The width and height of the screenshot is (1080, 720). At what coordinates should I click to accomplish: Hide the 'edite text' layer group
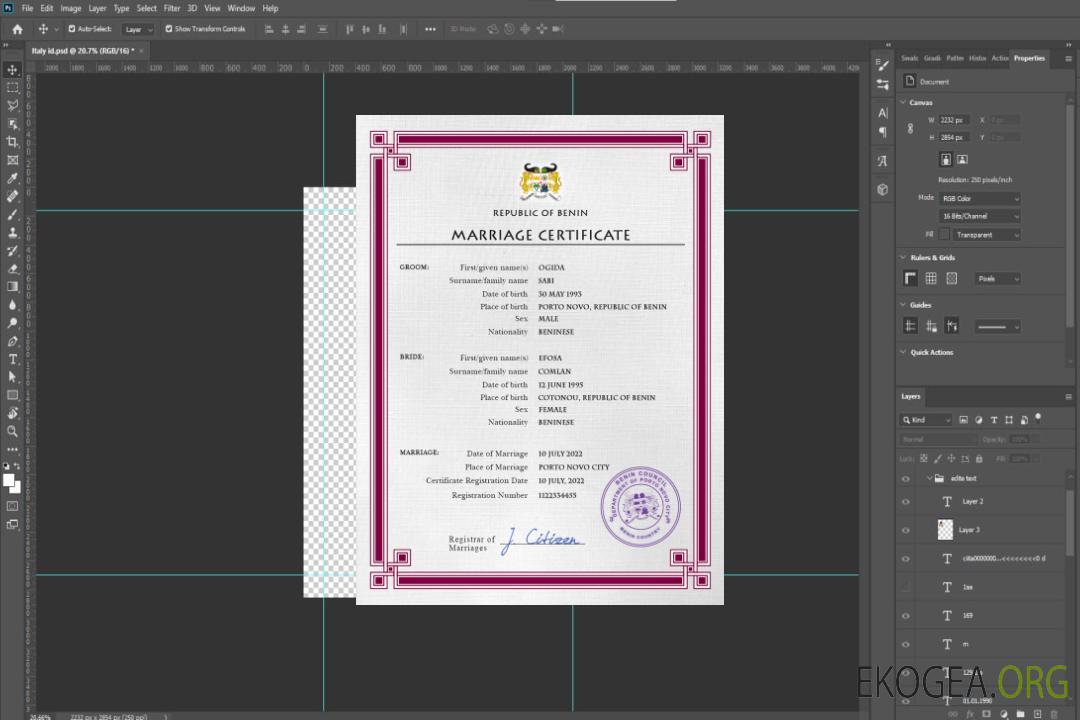(x=906, y=479)
